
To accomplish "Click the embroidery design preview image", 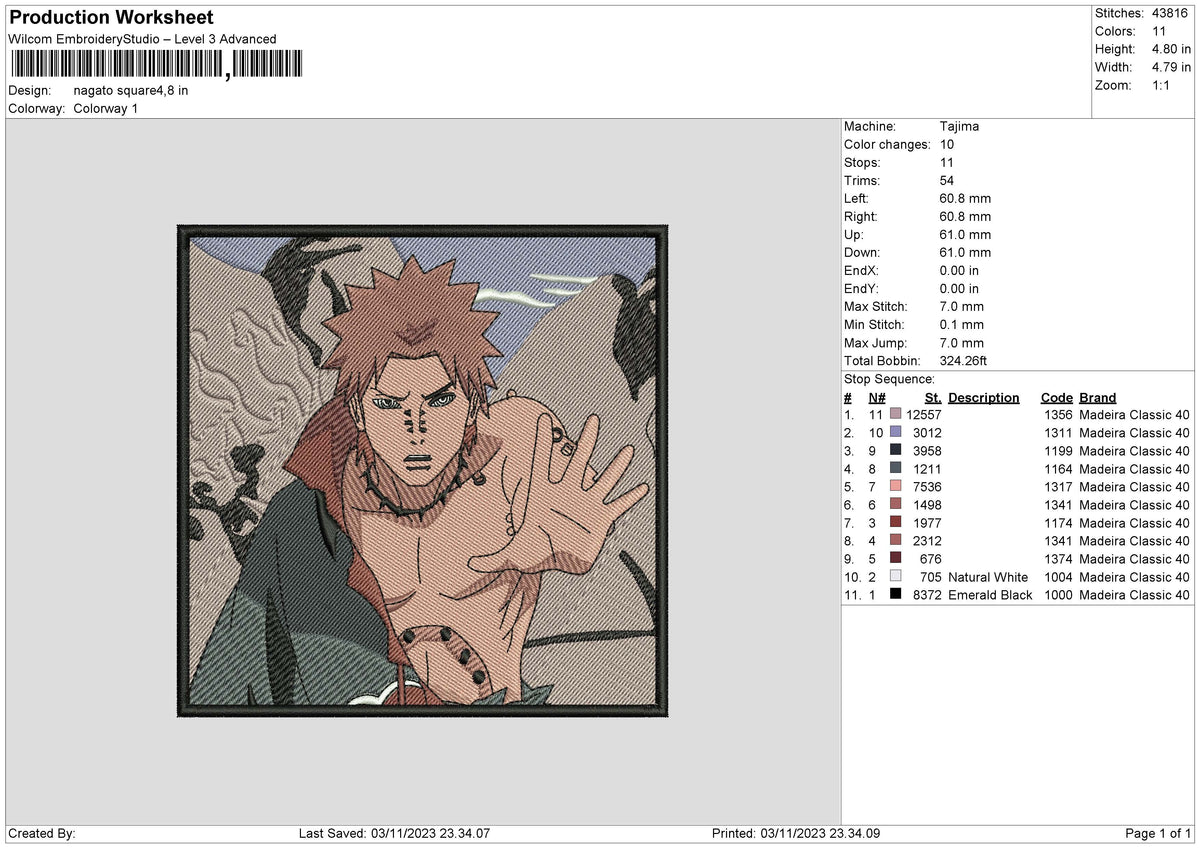I will pyautogui.click(x=422, y=471).
